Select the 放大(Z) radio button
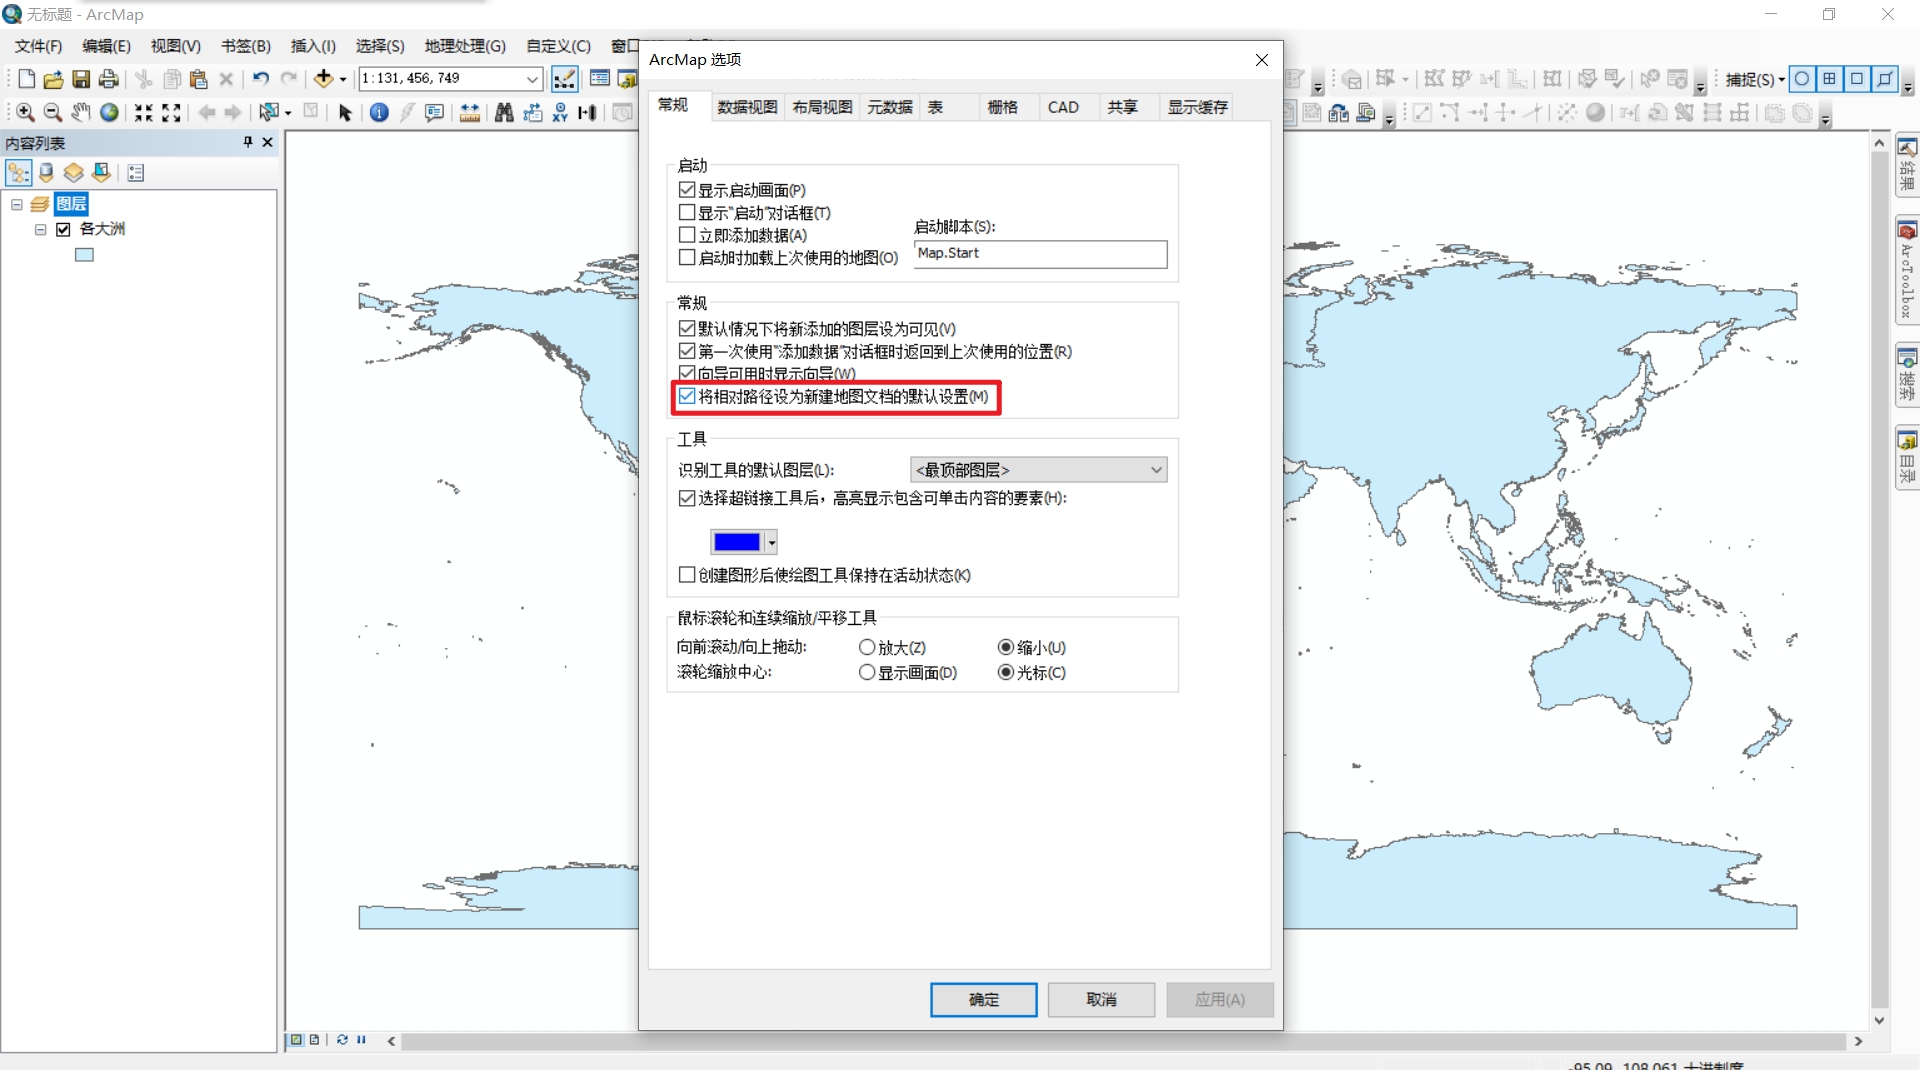This screenshot has height=1070, width=1920. point(867,648)
